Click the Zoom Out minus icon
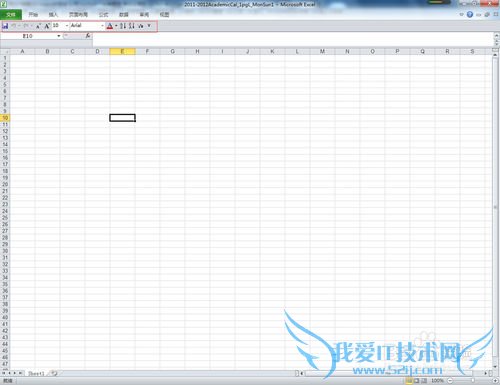The image size is (500, 385). (450, 380)
